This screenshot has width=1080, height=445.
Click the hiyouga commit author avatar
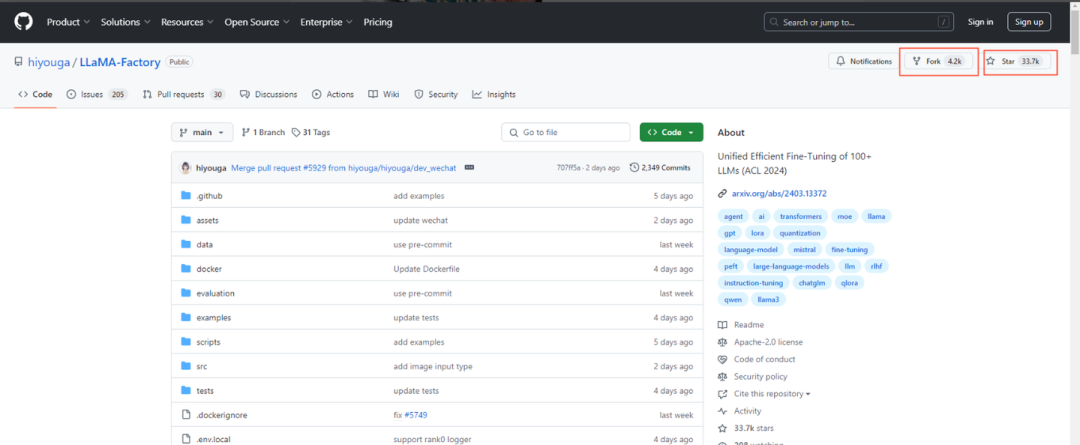[x=185, y=167]
